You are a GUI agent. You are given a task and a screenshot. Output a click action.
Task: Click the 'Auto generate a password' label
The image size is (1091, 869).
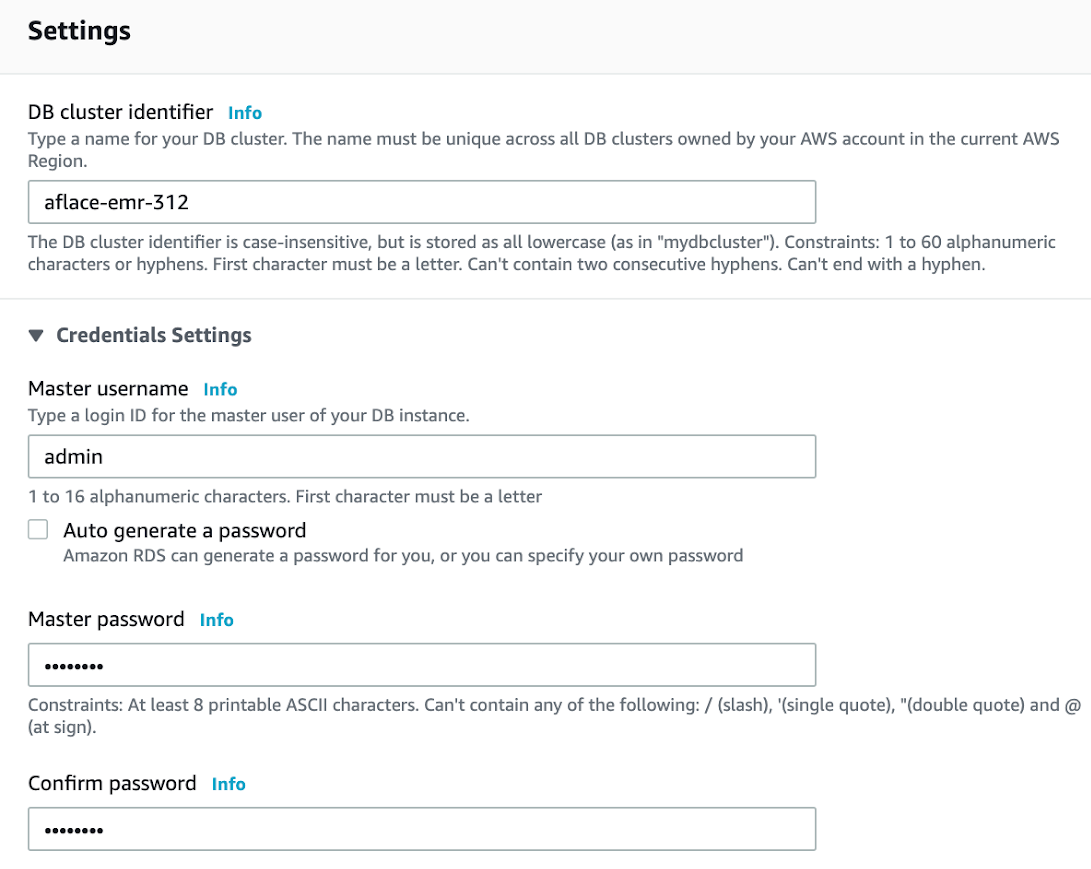point(184,530)
